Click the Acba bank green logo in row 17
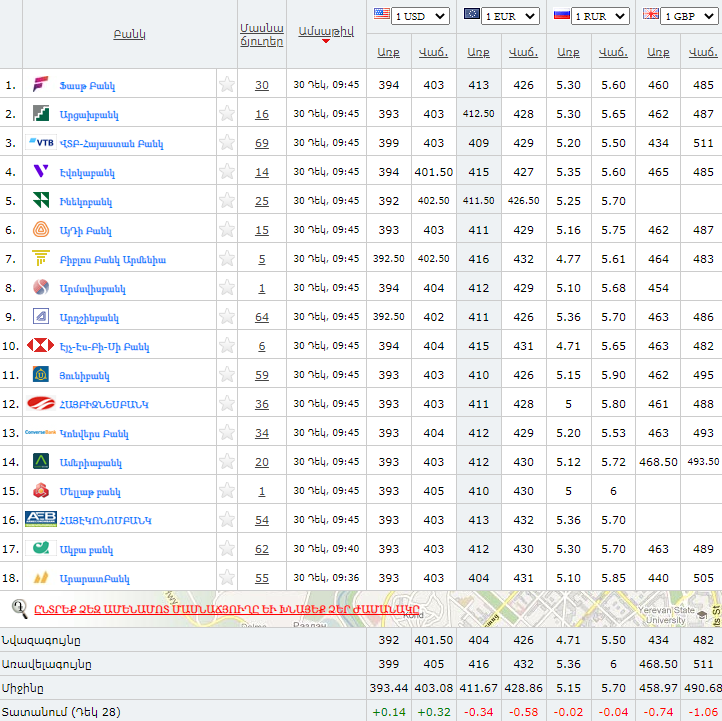This screenshot has width=722, height=721. 41,548
